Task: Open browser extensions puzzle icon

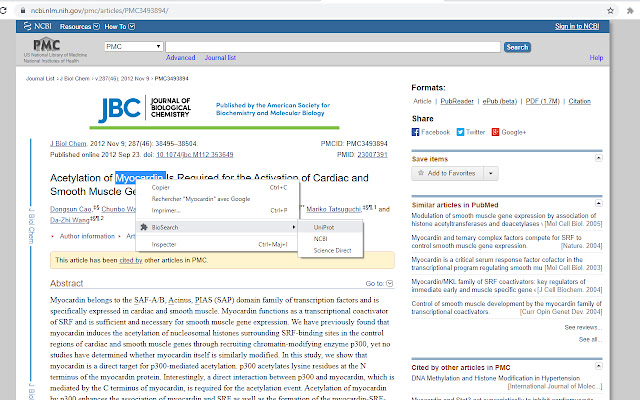Action: pos(630,11)
